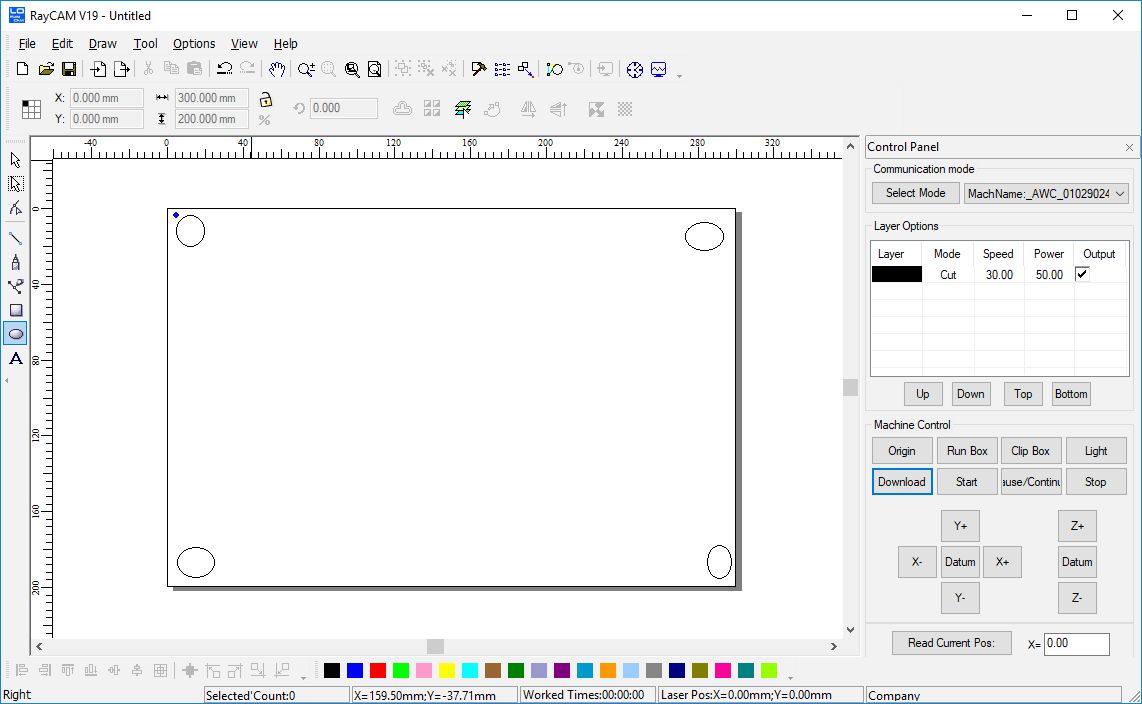Select the Text tool in left toolbar
1142x704 pixels.
[x=16, y=358]
